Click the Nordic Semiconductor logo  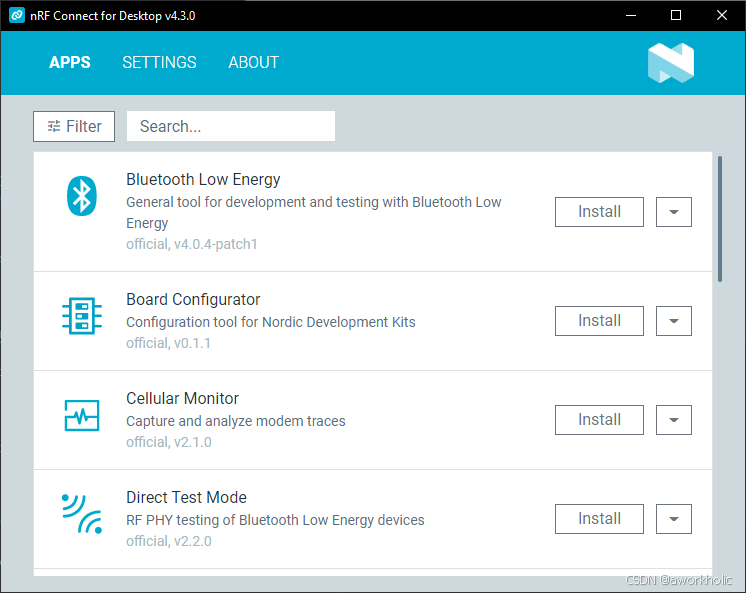tap(671, 63)
